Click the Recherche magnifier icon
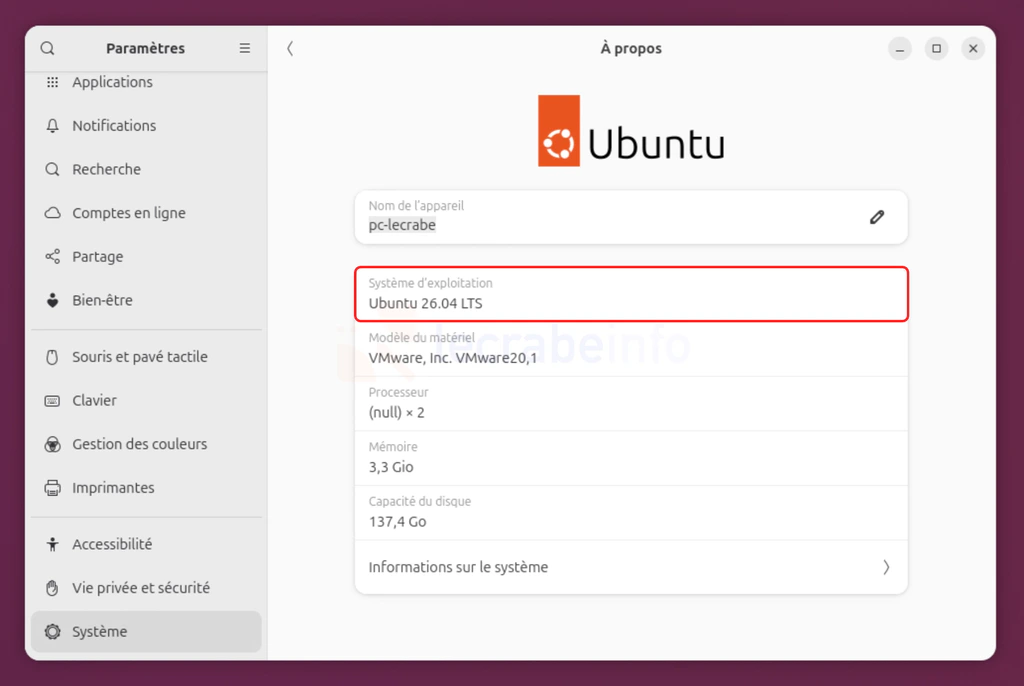The width and height of the screenshot is (1024, 686). [x=52, y=169]
